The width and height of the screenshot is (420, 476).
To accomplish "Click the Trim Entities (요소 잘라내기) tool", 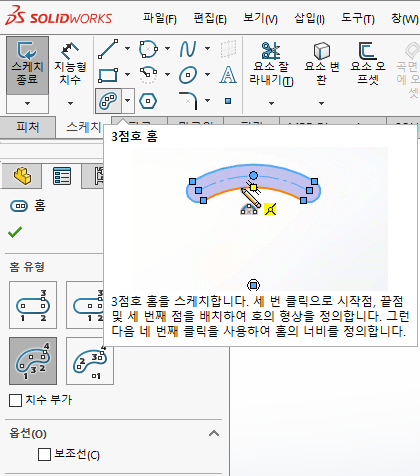I will coord(271,65).
